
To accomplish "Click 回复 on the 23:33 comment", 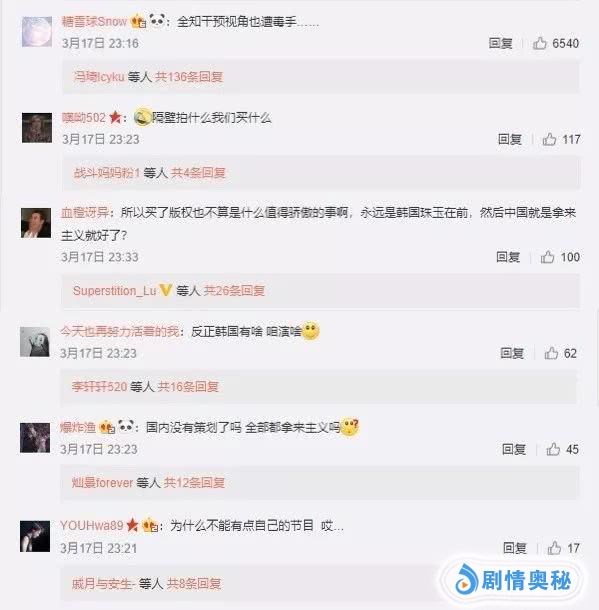I will [x=508, y=257].
